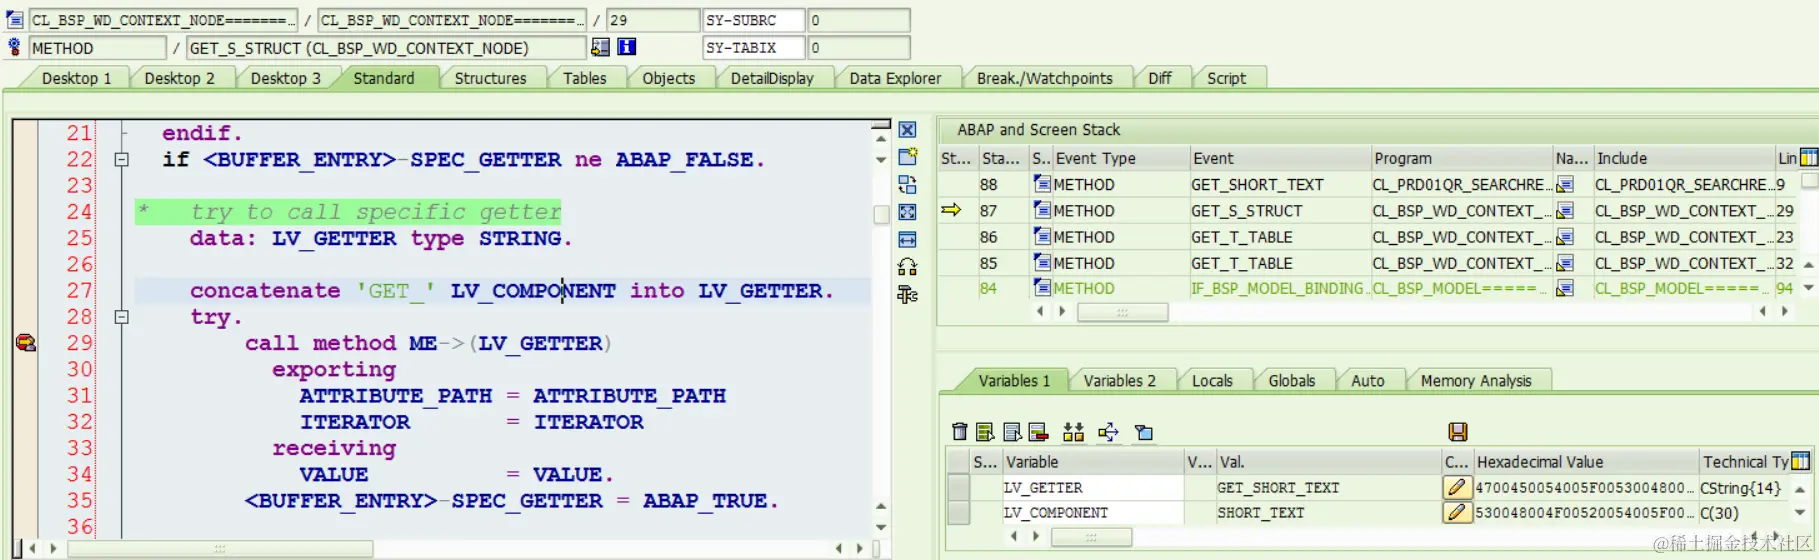Screen dimensions: 1819x560
Task: Switch to the Diff tab
Action: tap(1160, 78)
